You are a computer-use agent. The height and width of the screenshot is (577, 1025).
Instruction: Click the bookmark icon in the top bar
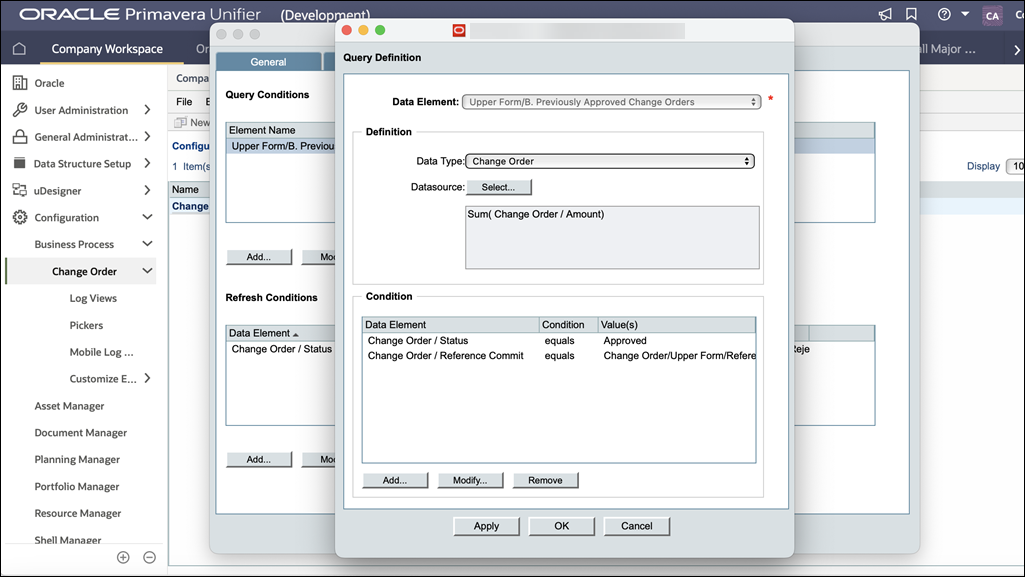click(911, 14)
